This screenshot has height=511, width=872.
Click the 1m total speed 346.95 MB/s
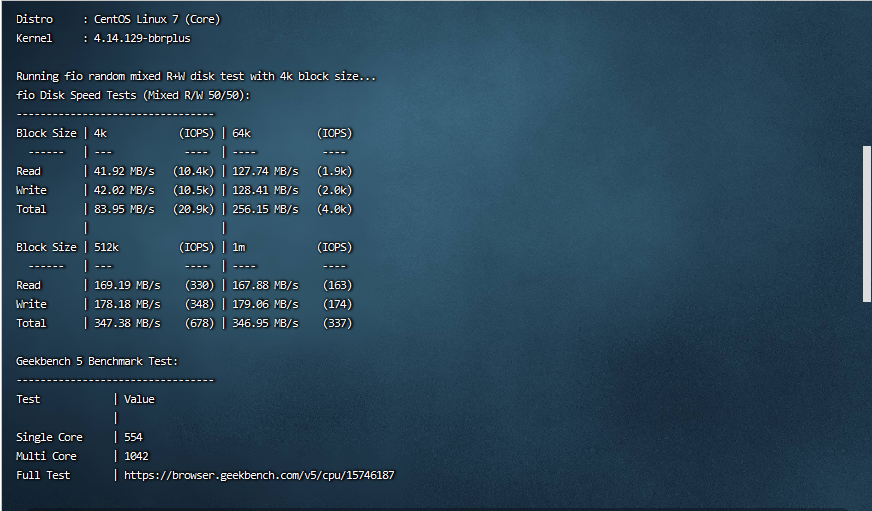(265, 323)
